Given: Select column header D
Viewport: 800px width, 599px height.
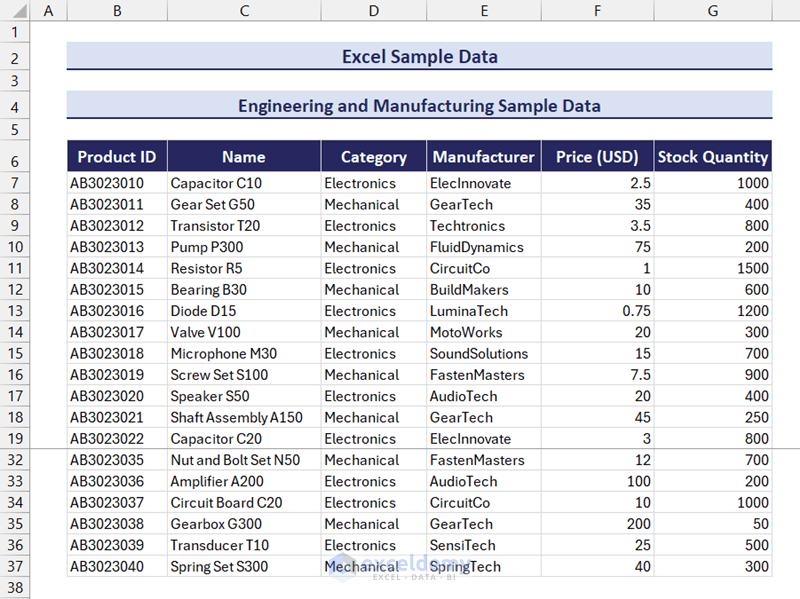Looking at the screenshot, I should (373, 11).
